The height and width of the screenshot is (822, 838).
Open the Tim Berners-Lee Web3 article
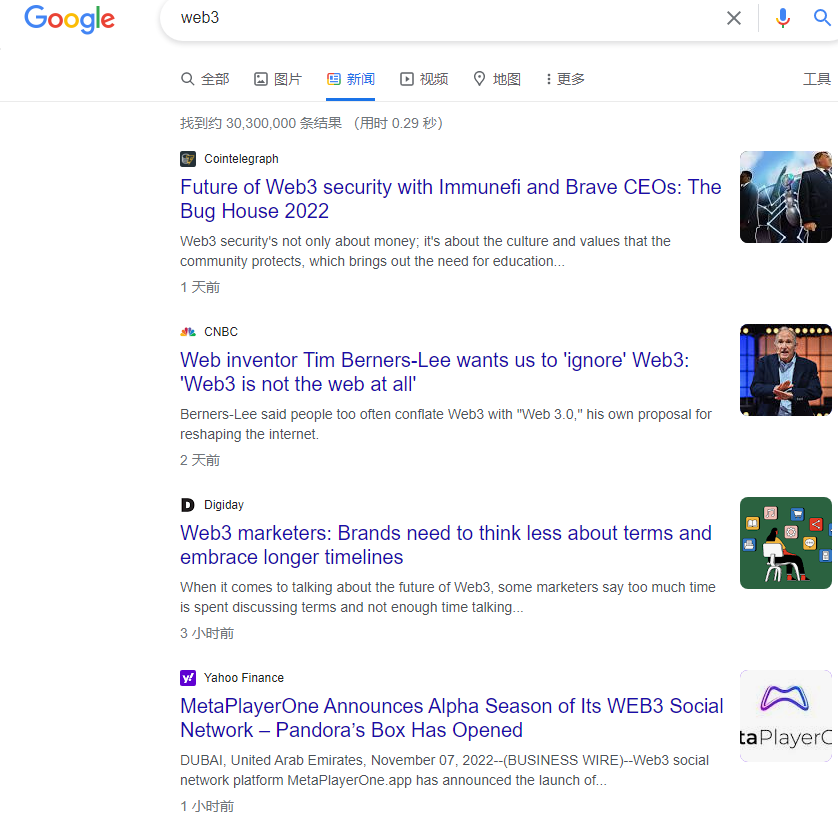(434, 372)
